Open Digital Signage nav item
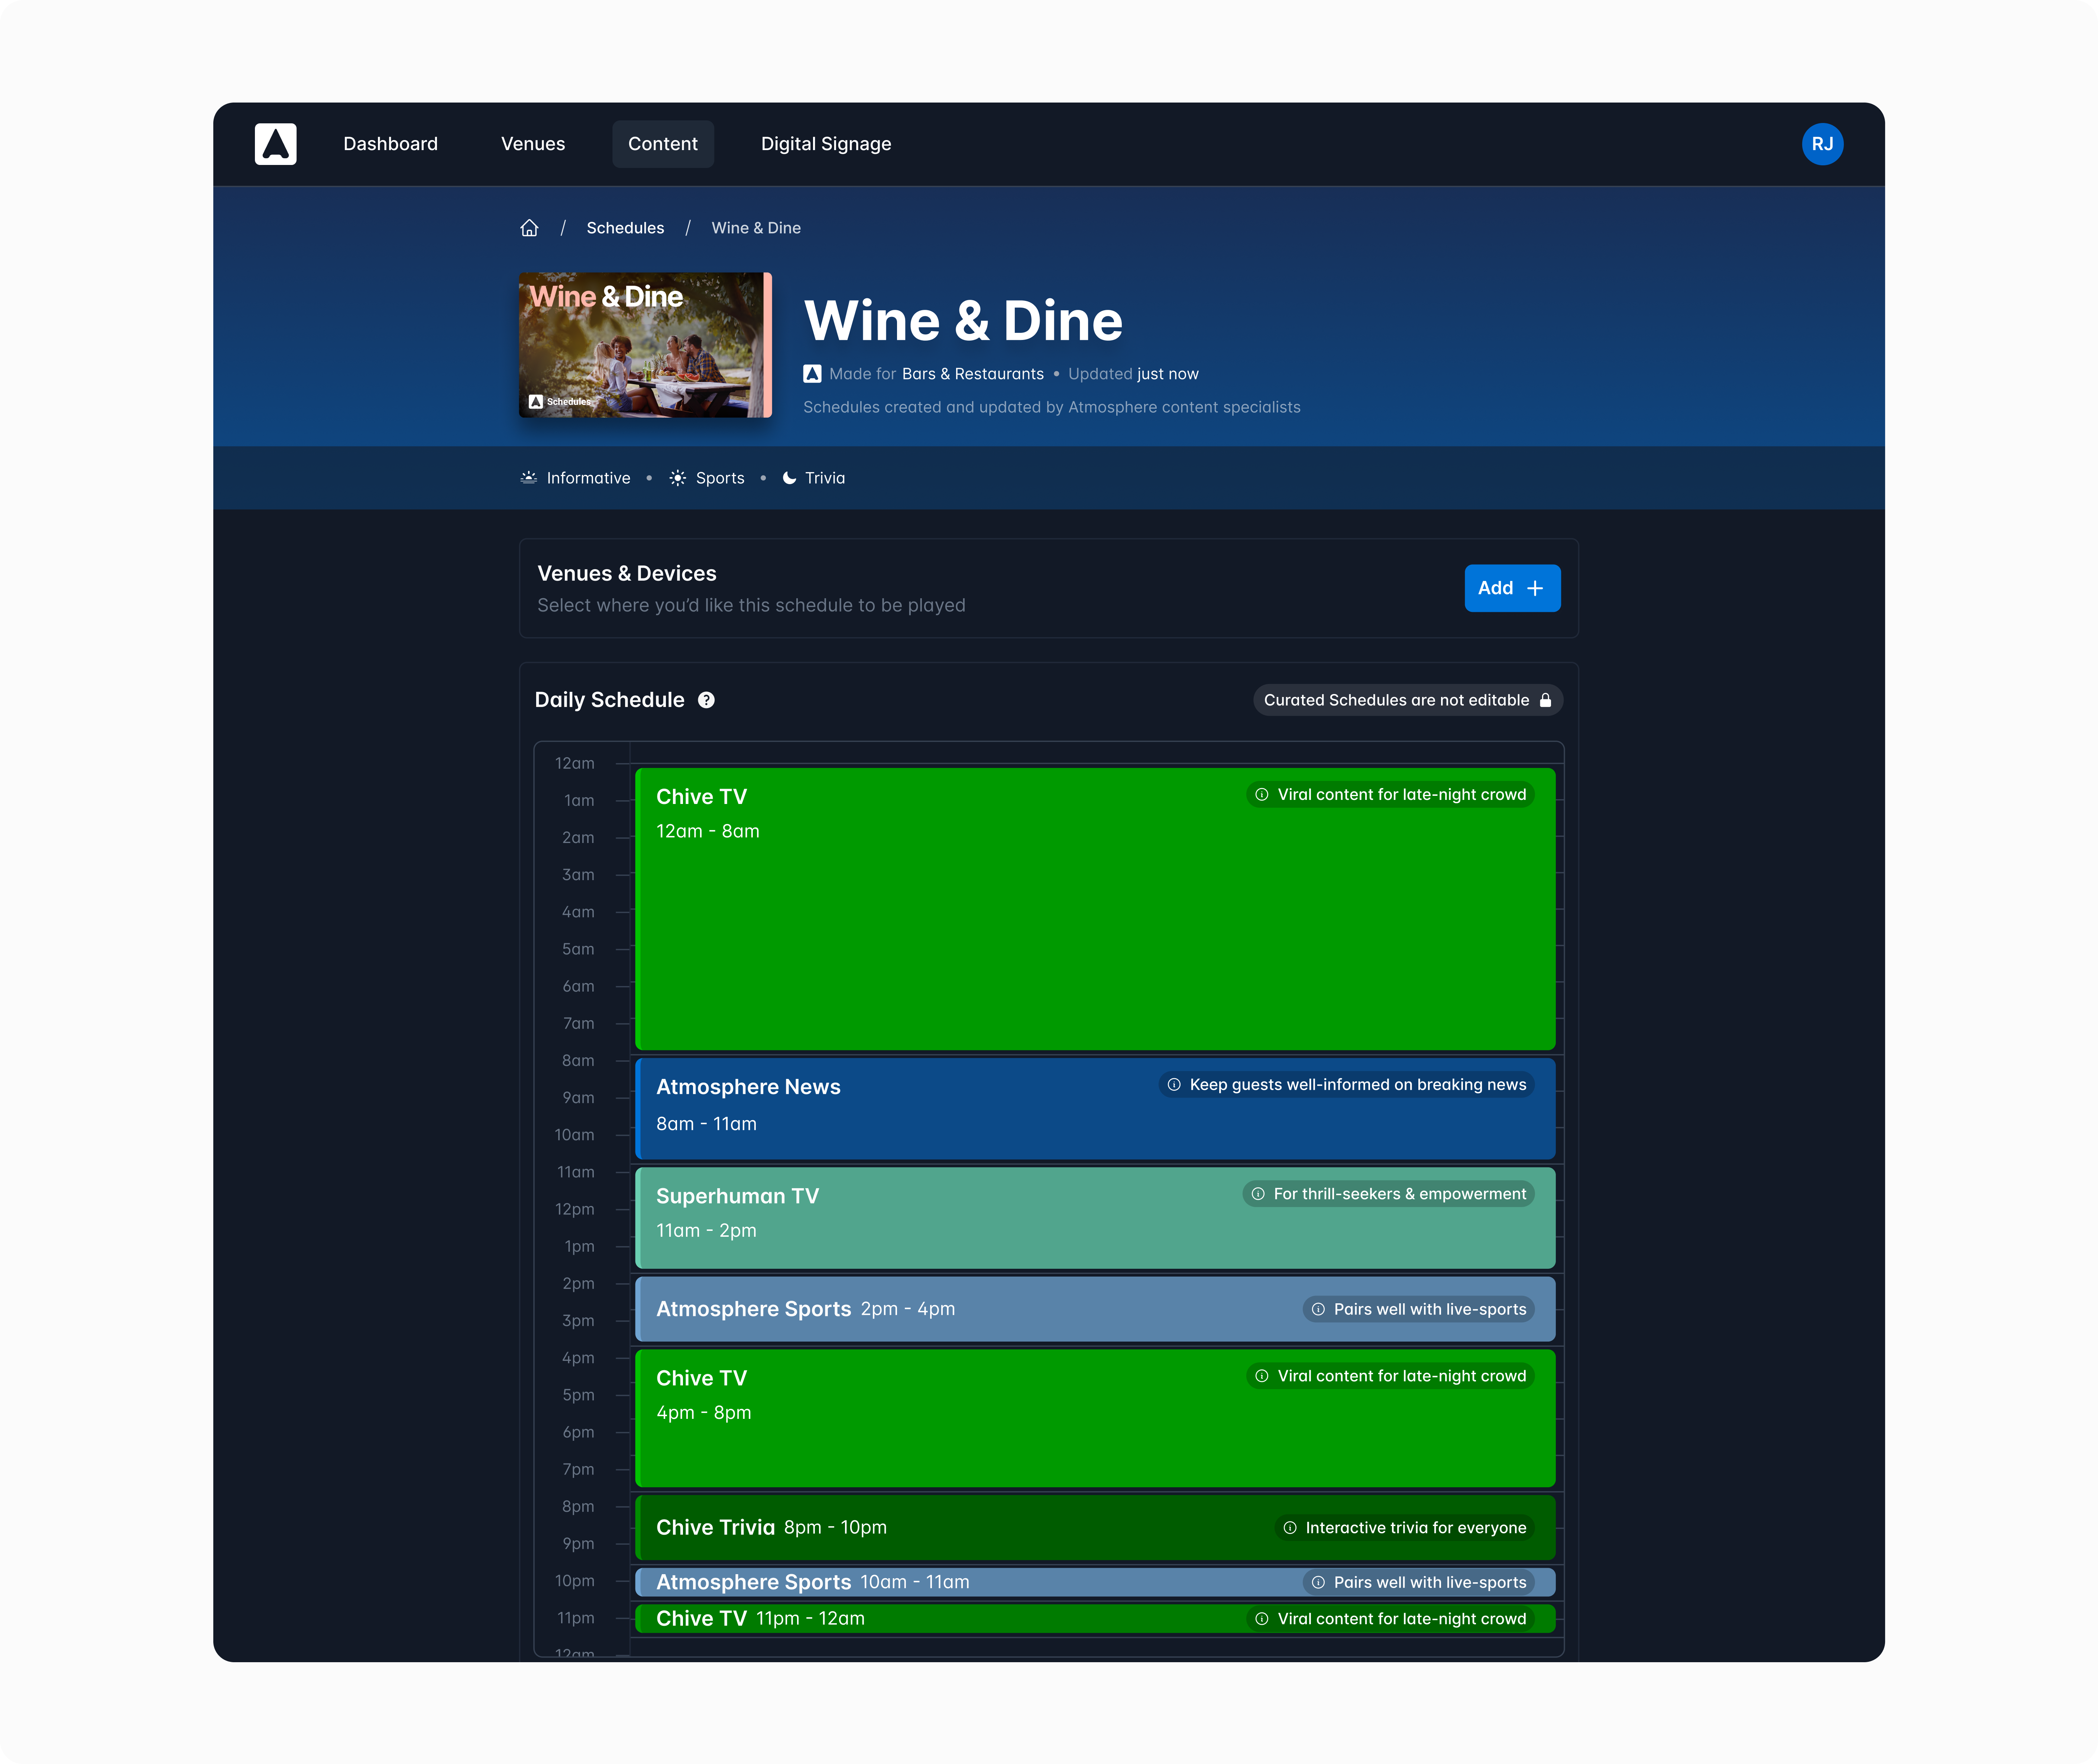 coord(826,144)
